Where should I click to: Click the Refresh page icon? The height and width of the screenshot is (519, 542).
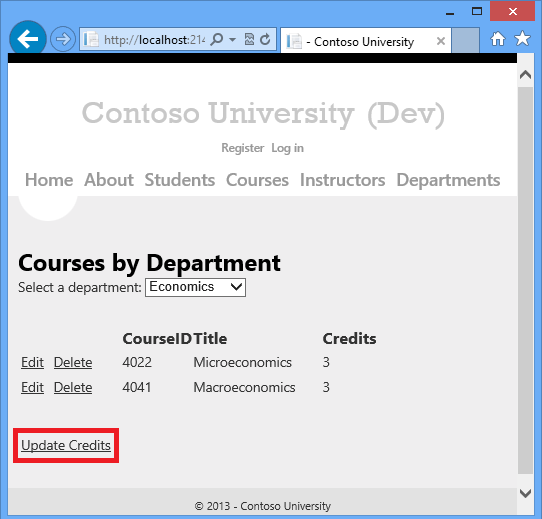pyautogui.click(x=265, y=39)
